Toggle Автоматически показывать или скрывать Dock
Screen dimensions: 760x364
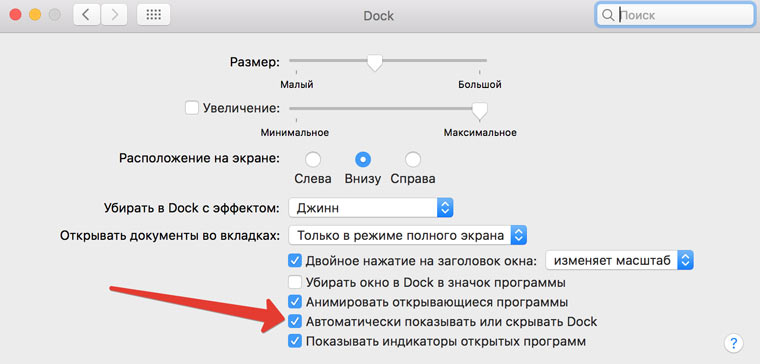[295, 321]
